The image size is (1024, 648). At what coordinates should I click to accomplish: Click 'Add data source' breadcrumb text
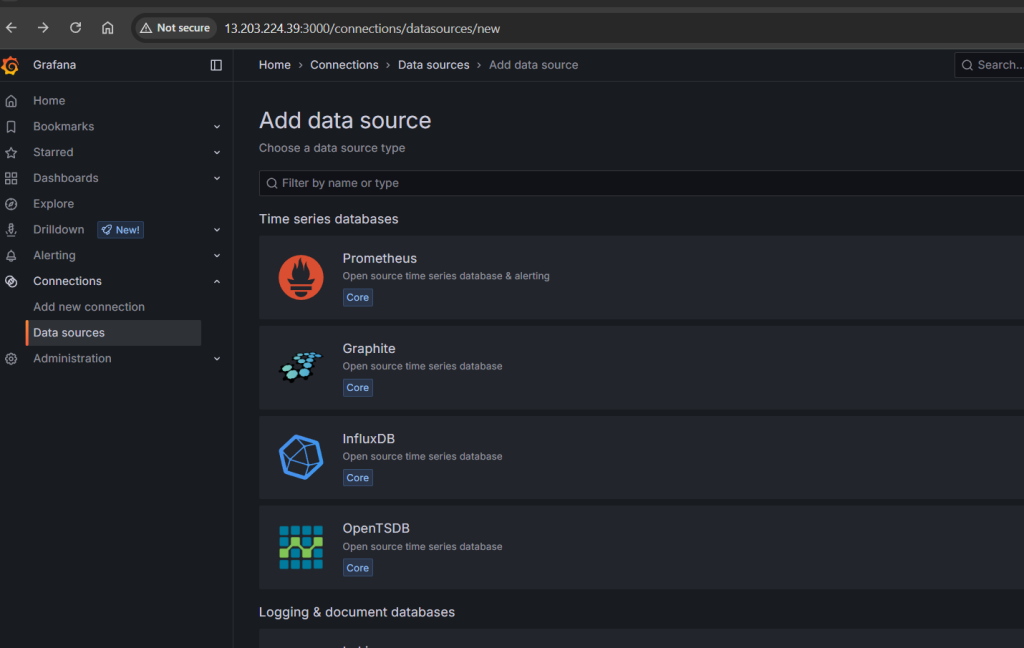(x=534, y=65)
